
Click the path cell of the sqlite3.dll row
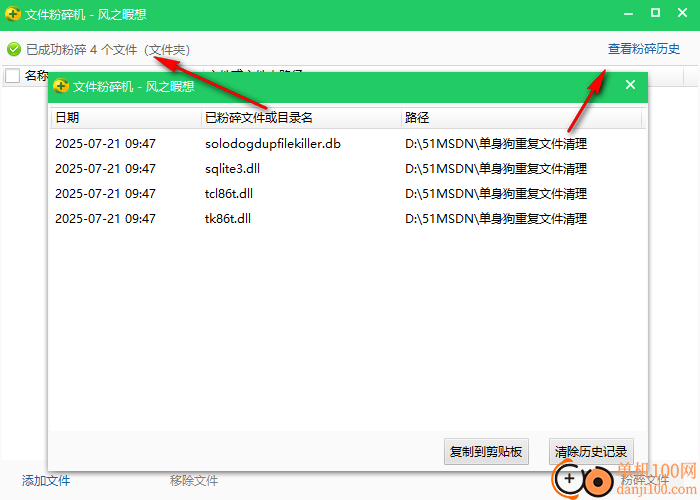pos(496,169)
